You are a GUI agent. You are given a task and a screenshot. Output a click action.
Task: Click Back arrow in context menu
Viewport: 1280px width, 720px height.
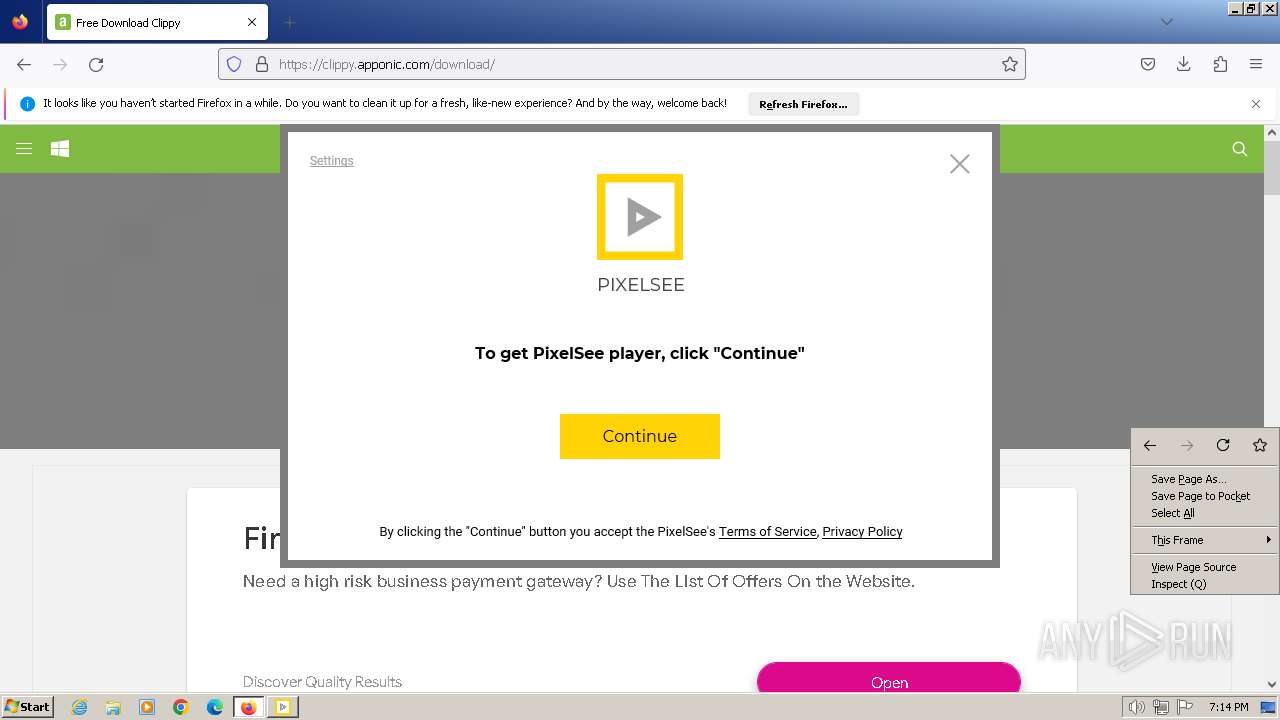click(1150, 446)
